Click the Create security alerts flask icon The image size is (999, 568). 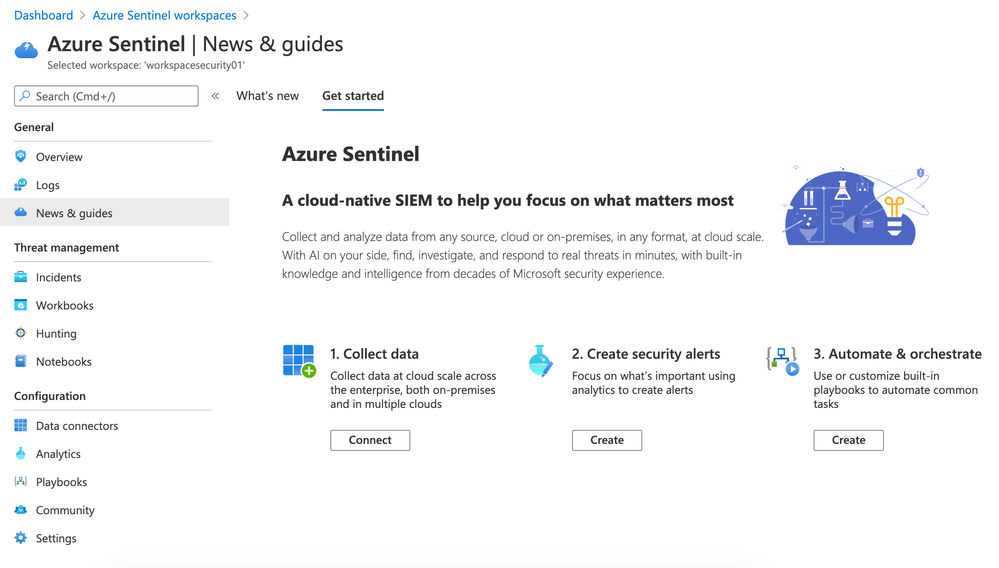click(541, 361)
